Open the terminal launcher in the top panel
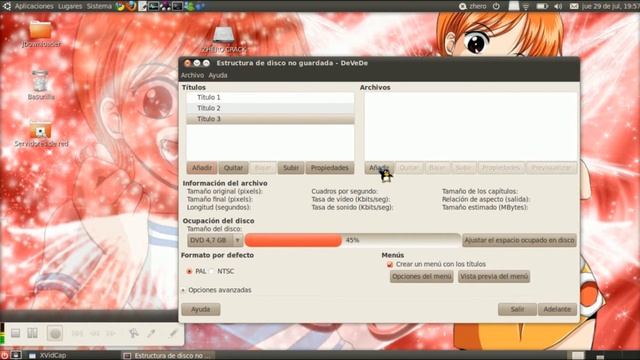 (x=177, y=6)
